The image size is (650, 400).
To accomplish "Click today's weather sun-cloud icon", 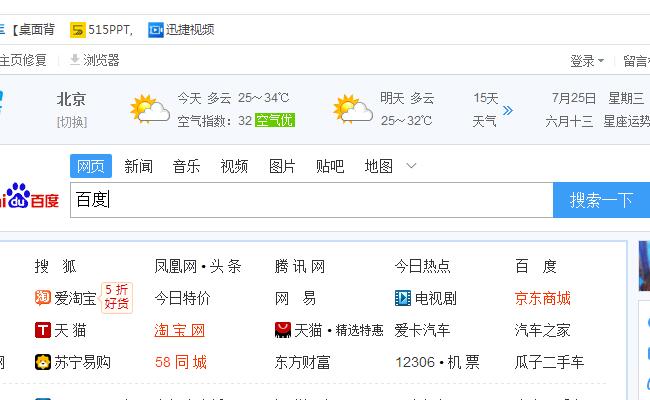I will [150, 109].
